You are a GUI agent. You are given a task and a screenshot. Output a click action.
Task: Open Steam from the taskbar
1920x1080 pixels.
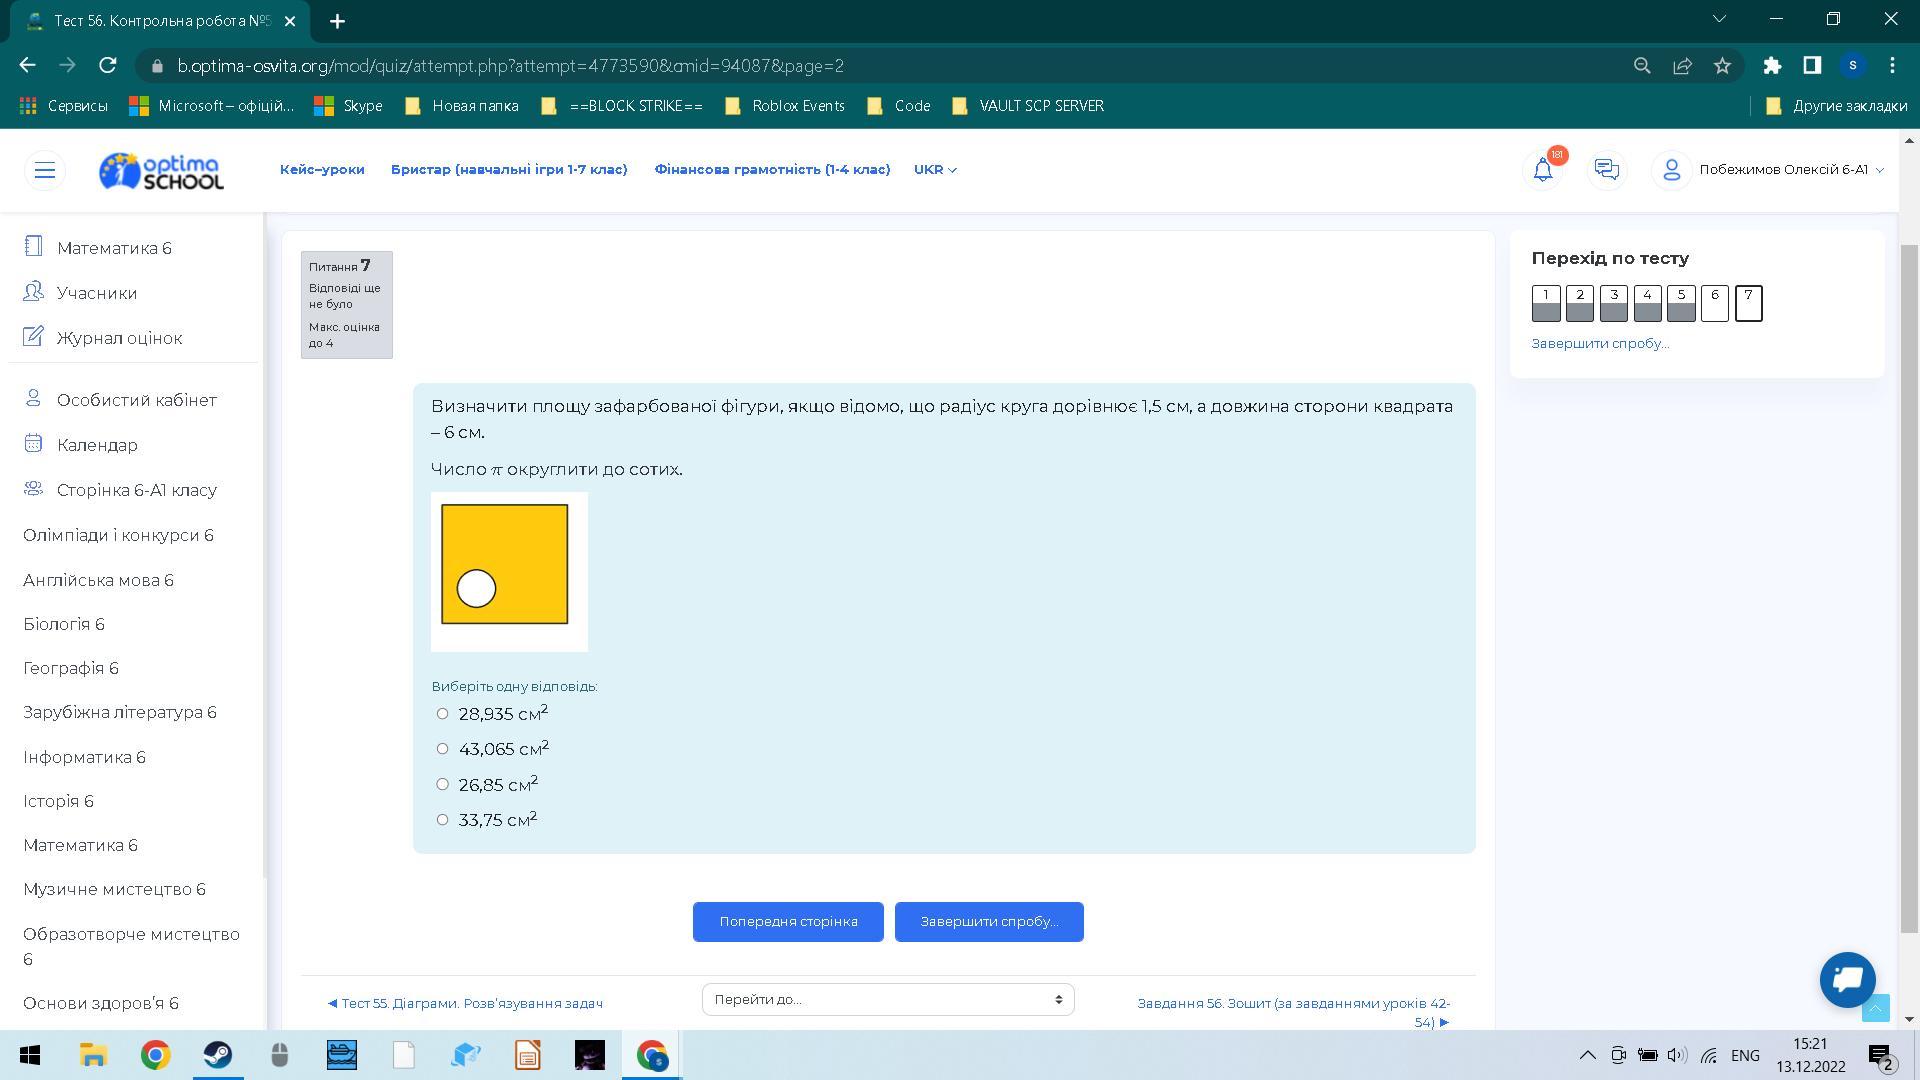pos(217,1055)
